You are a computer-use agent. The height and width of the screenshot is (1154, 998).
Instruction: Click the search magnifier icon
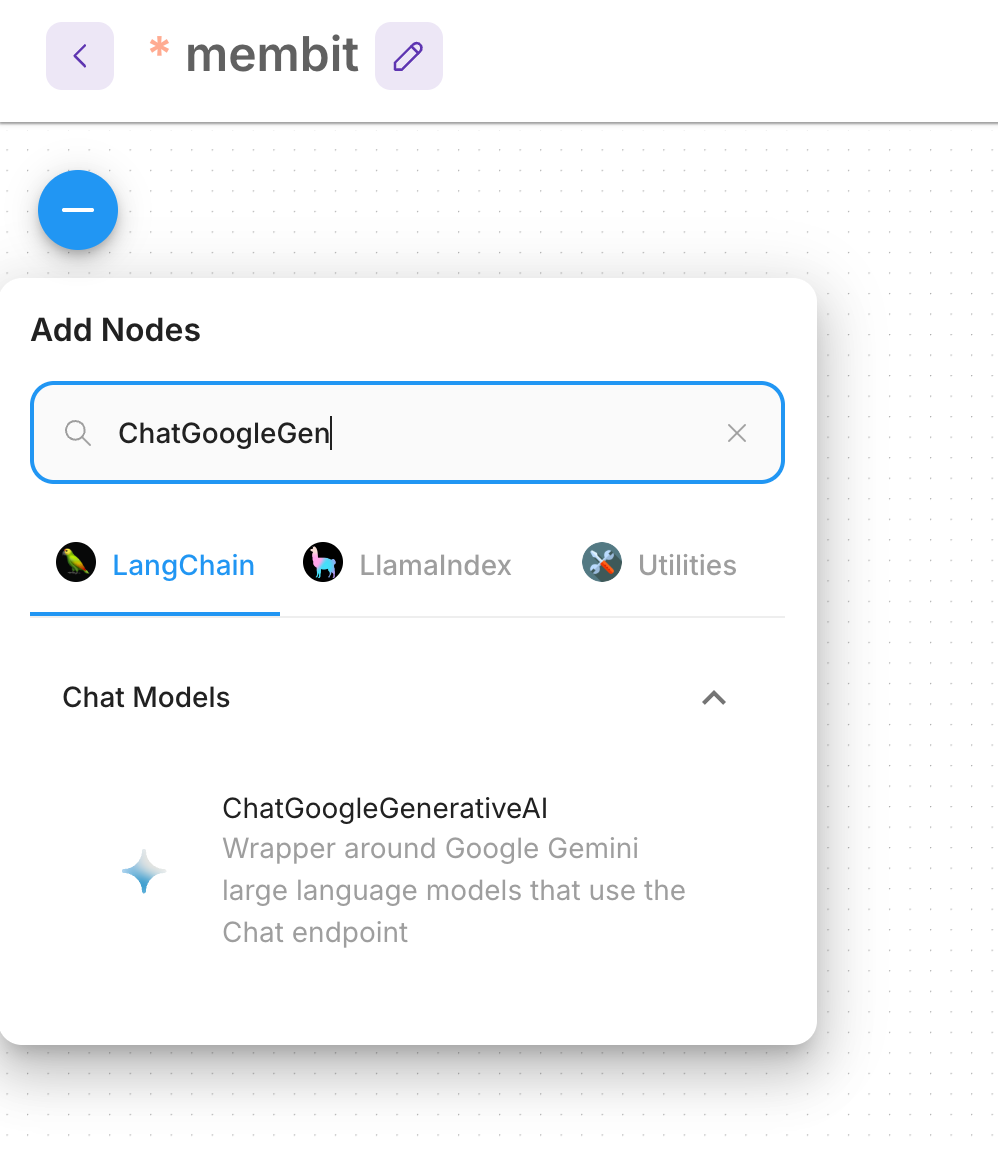[x=77, y=433]
